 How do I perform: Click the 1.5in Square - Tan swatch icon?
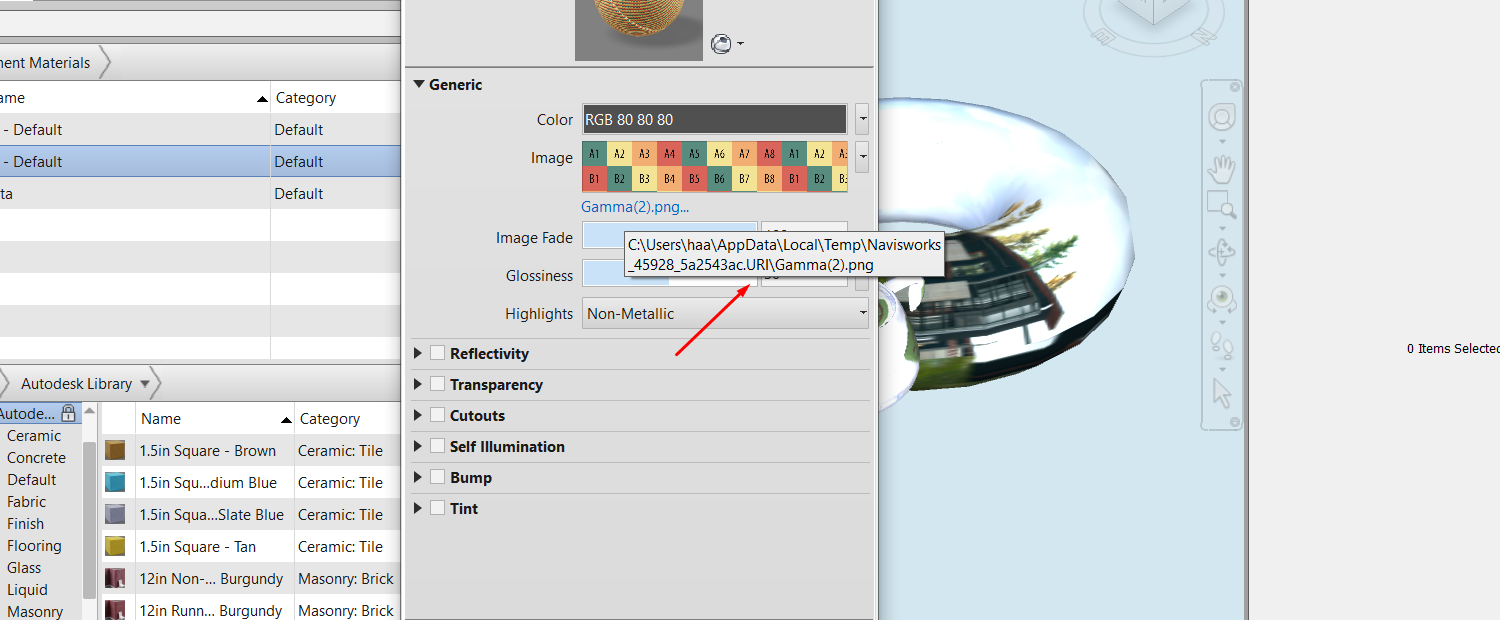pos(115,546)
